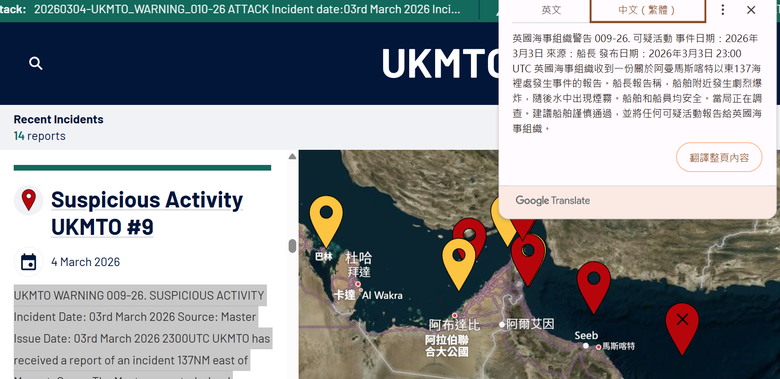This screenshot has height=379, width=780.
Task: Open the Suspicious Activity UKMTO #9 heading link
Action: point(147,213)
